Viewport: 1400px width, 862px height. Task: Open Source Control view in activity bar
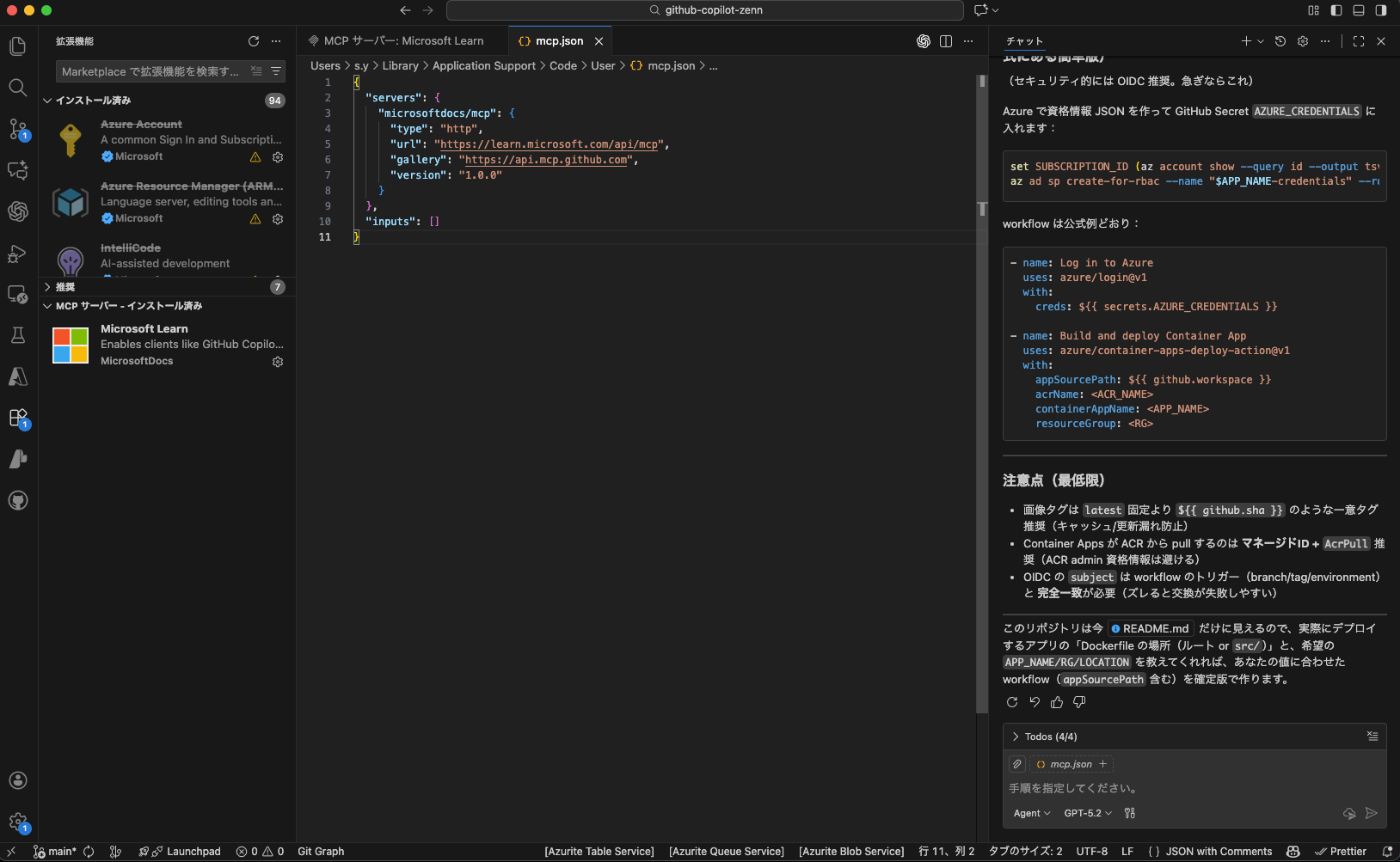pyautogui.click(x=18, y=129)
